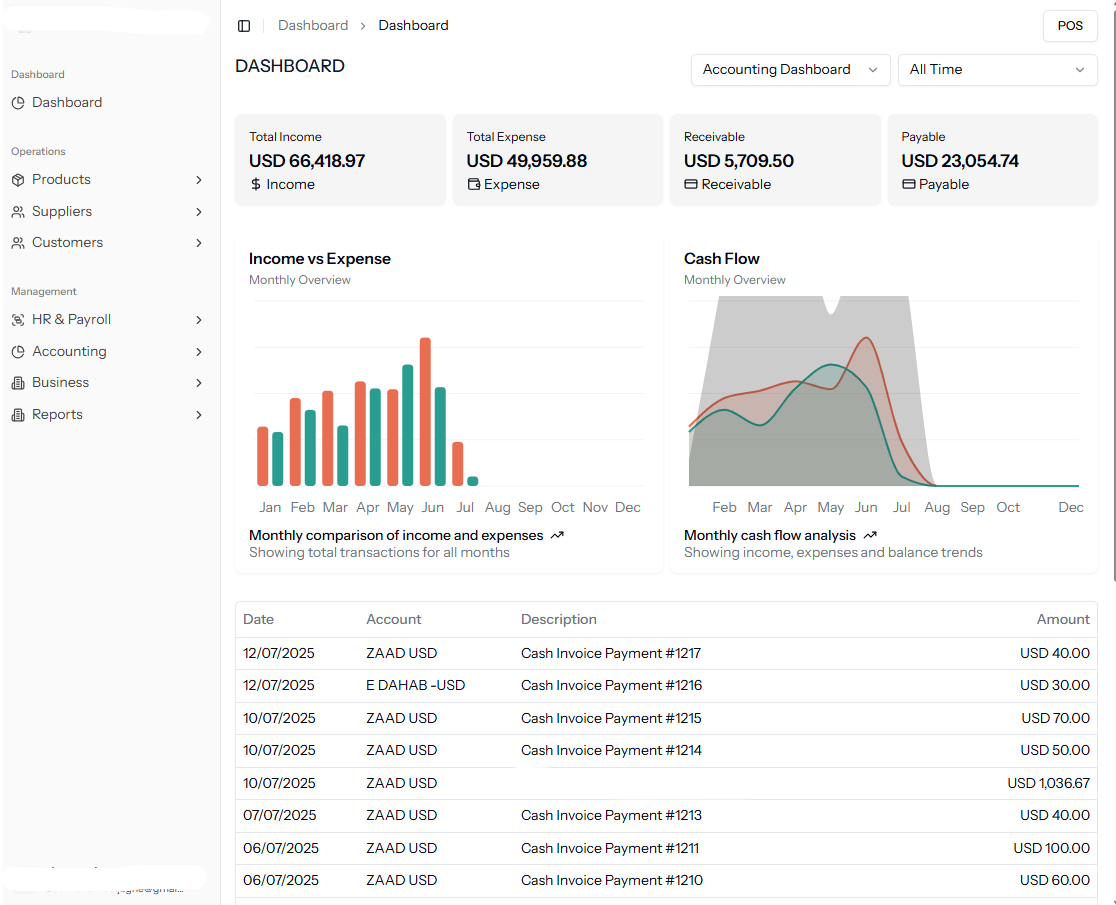Expand the HR & Payroll submenu chevron
This screenshot has height=905, width=1116.
coord(199,320)
